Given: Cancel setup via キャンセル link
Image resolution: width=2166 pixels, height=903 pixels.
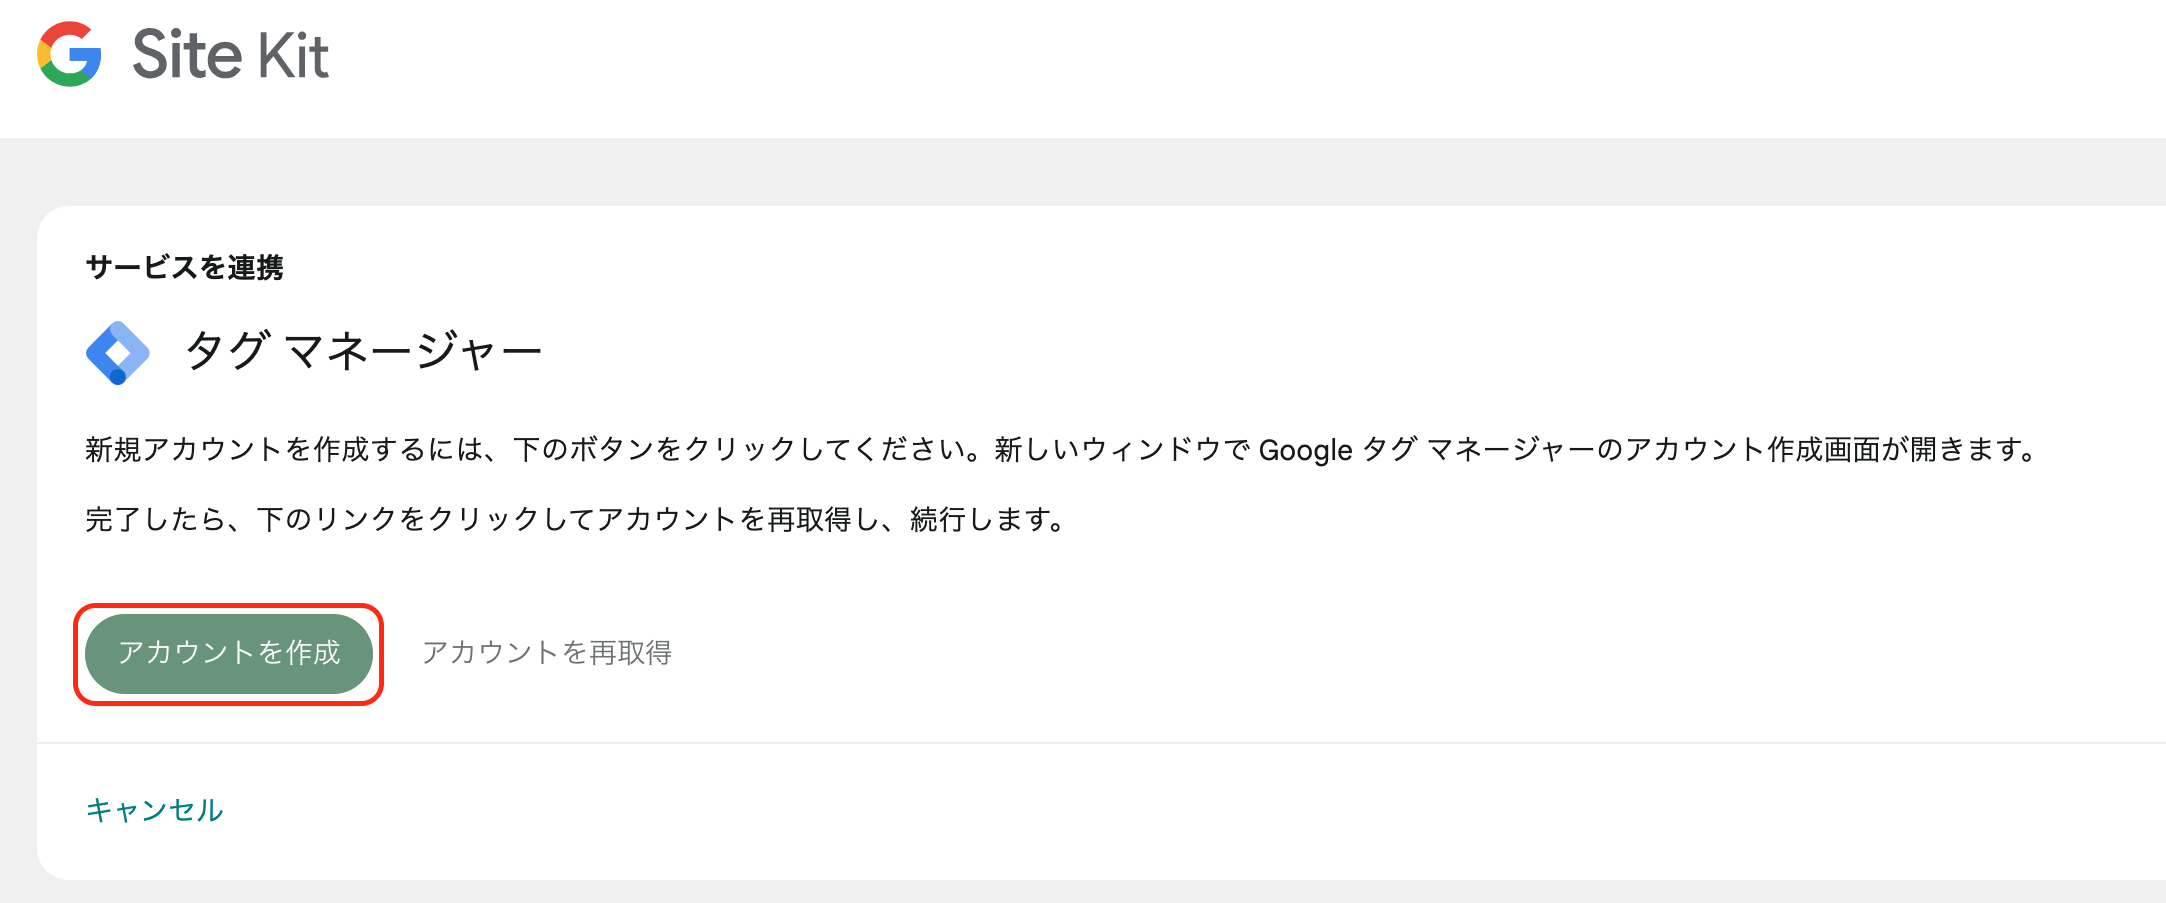Looking at the screenshot, I should (155, 810).
